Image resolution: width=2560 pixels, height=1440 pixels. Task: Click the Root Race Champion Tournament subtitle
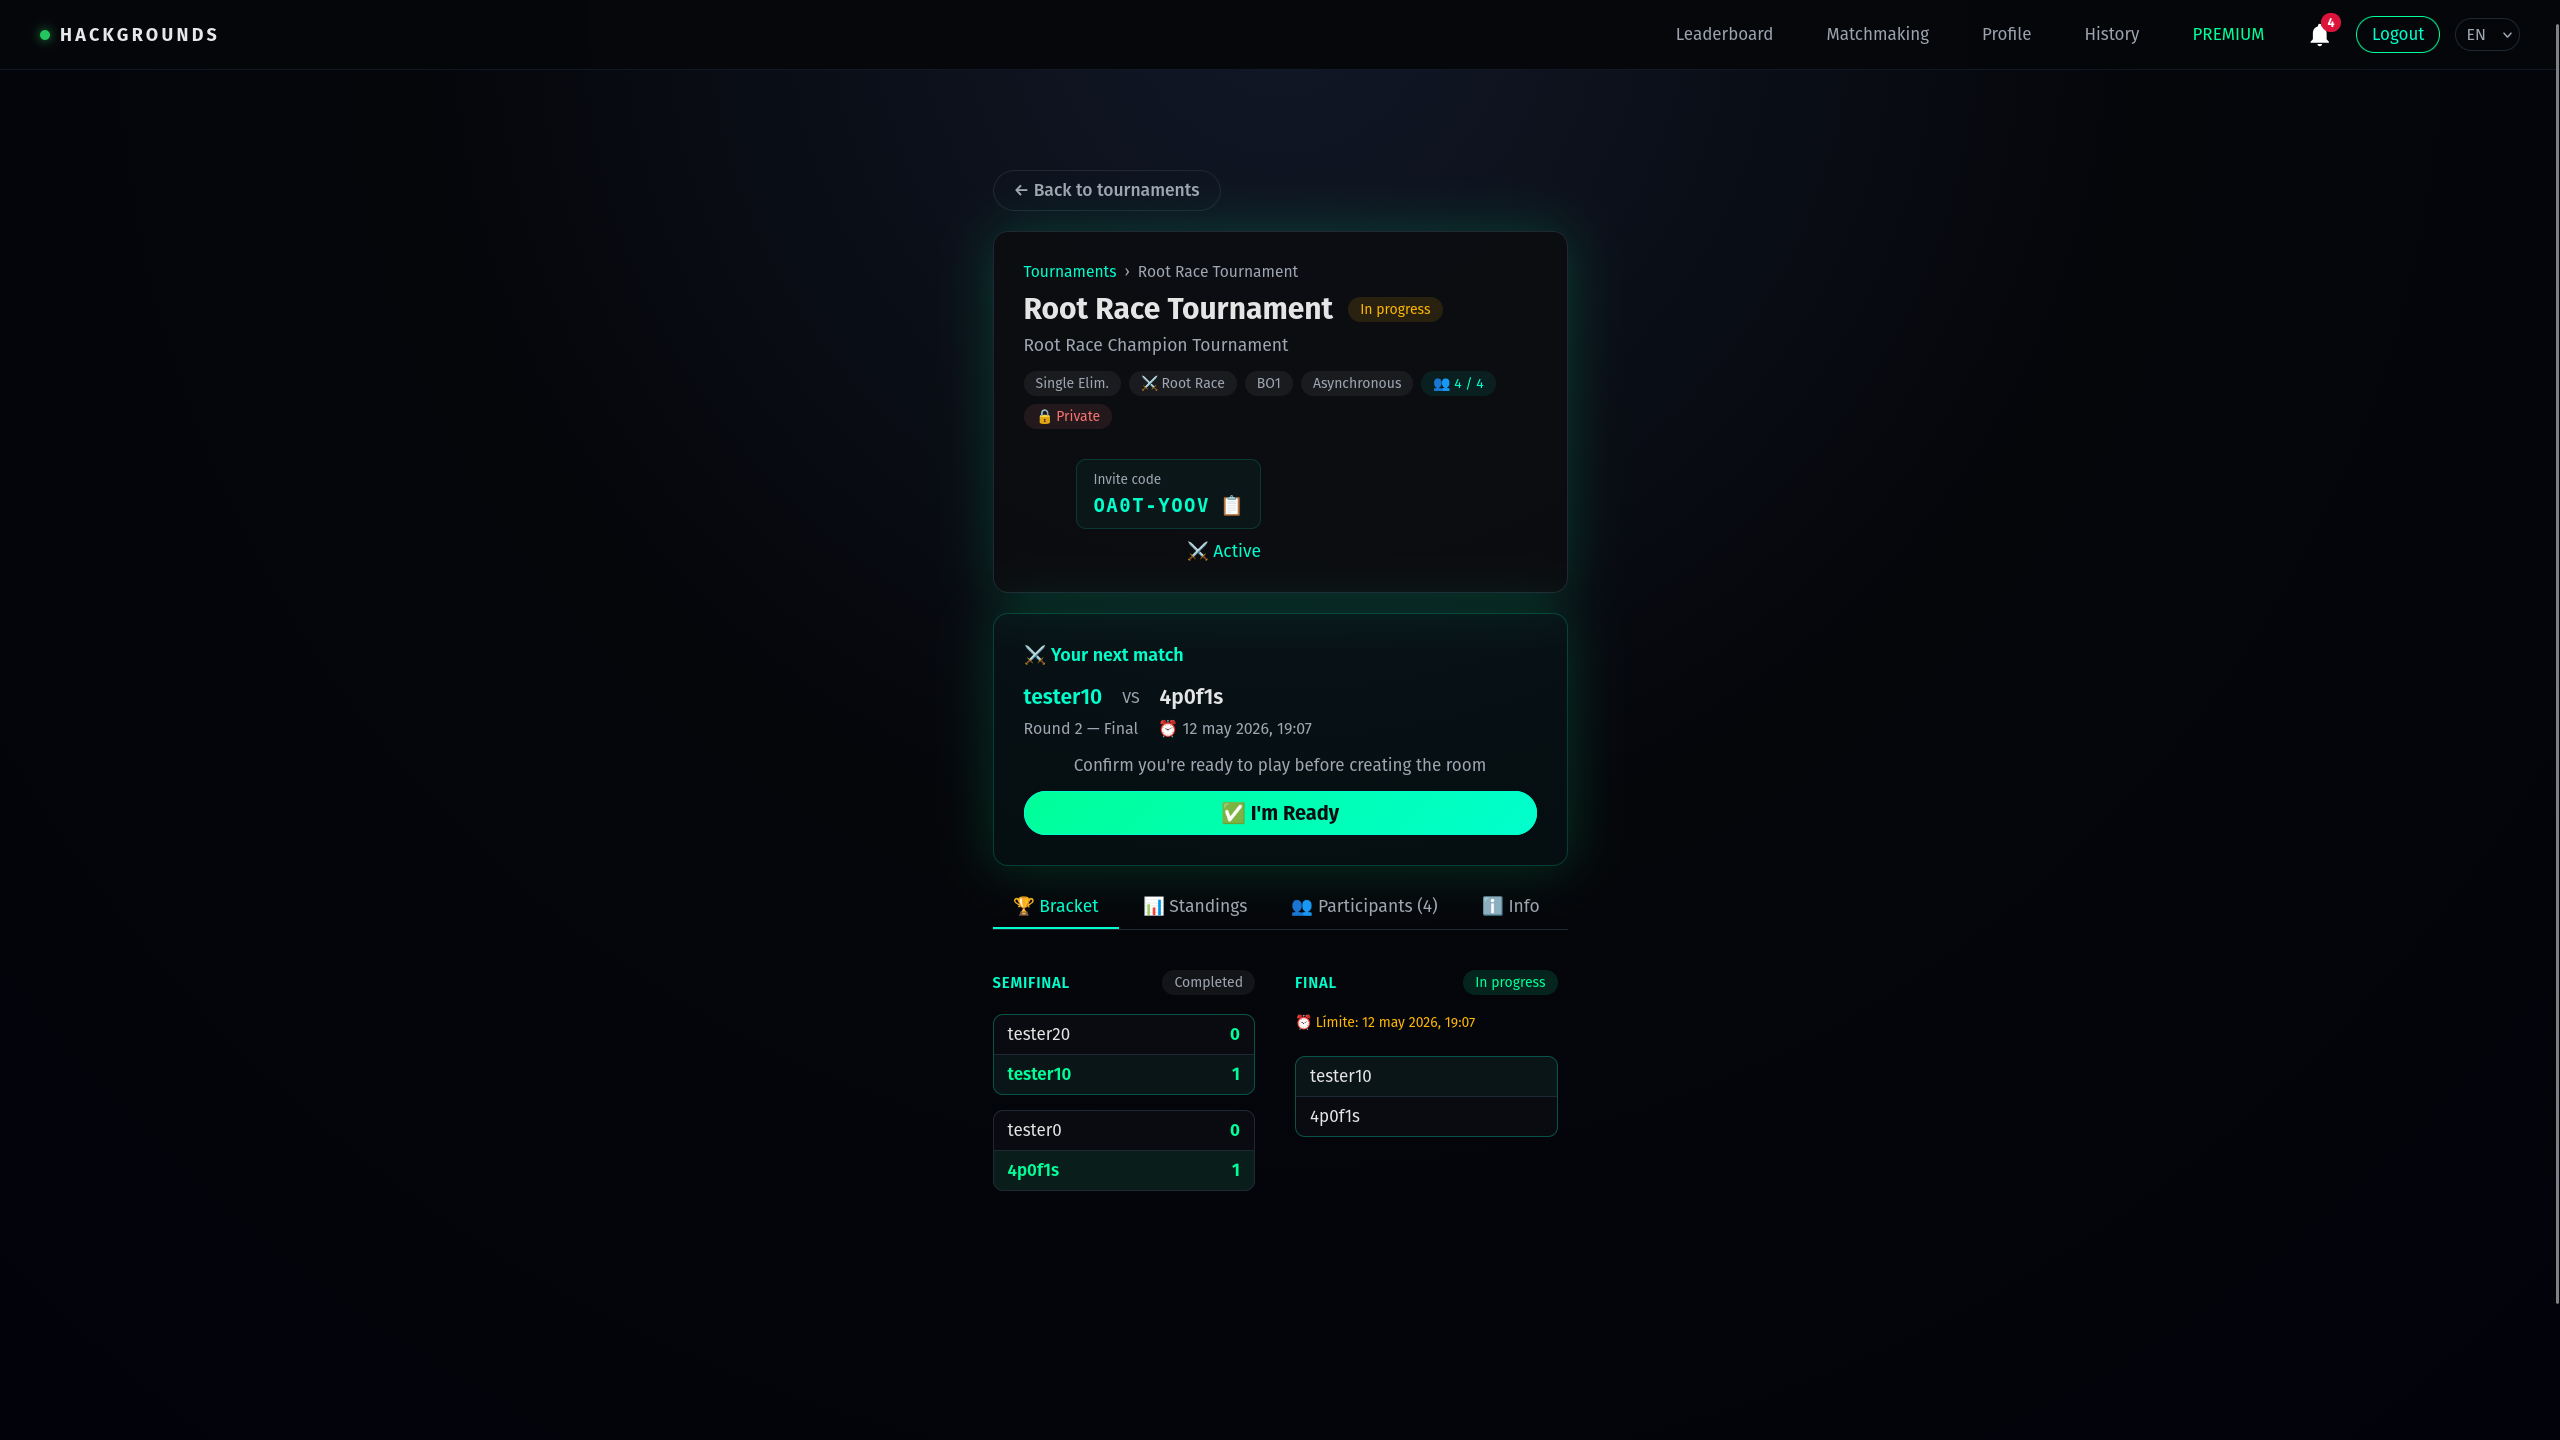tap(1155, 345)
